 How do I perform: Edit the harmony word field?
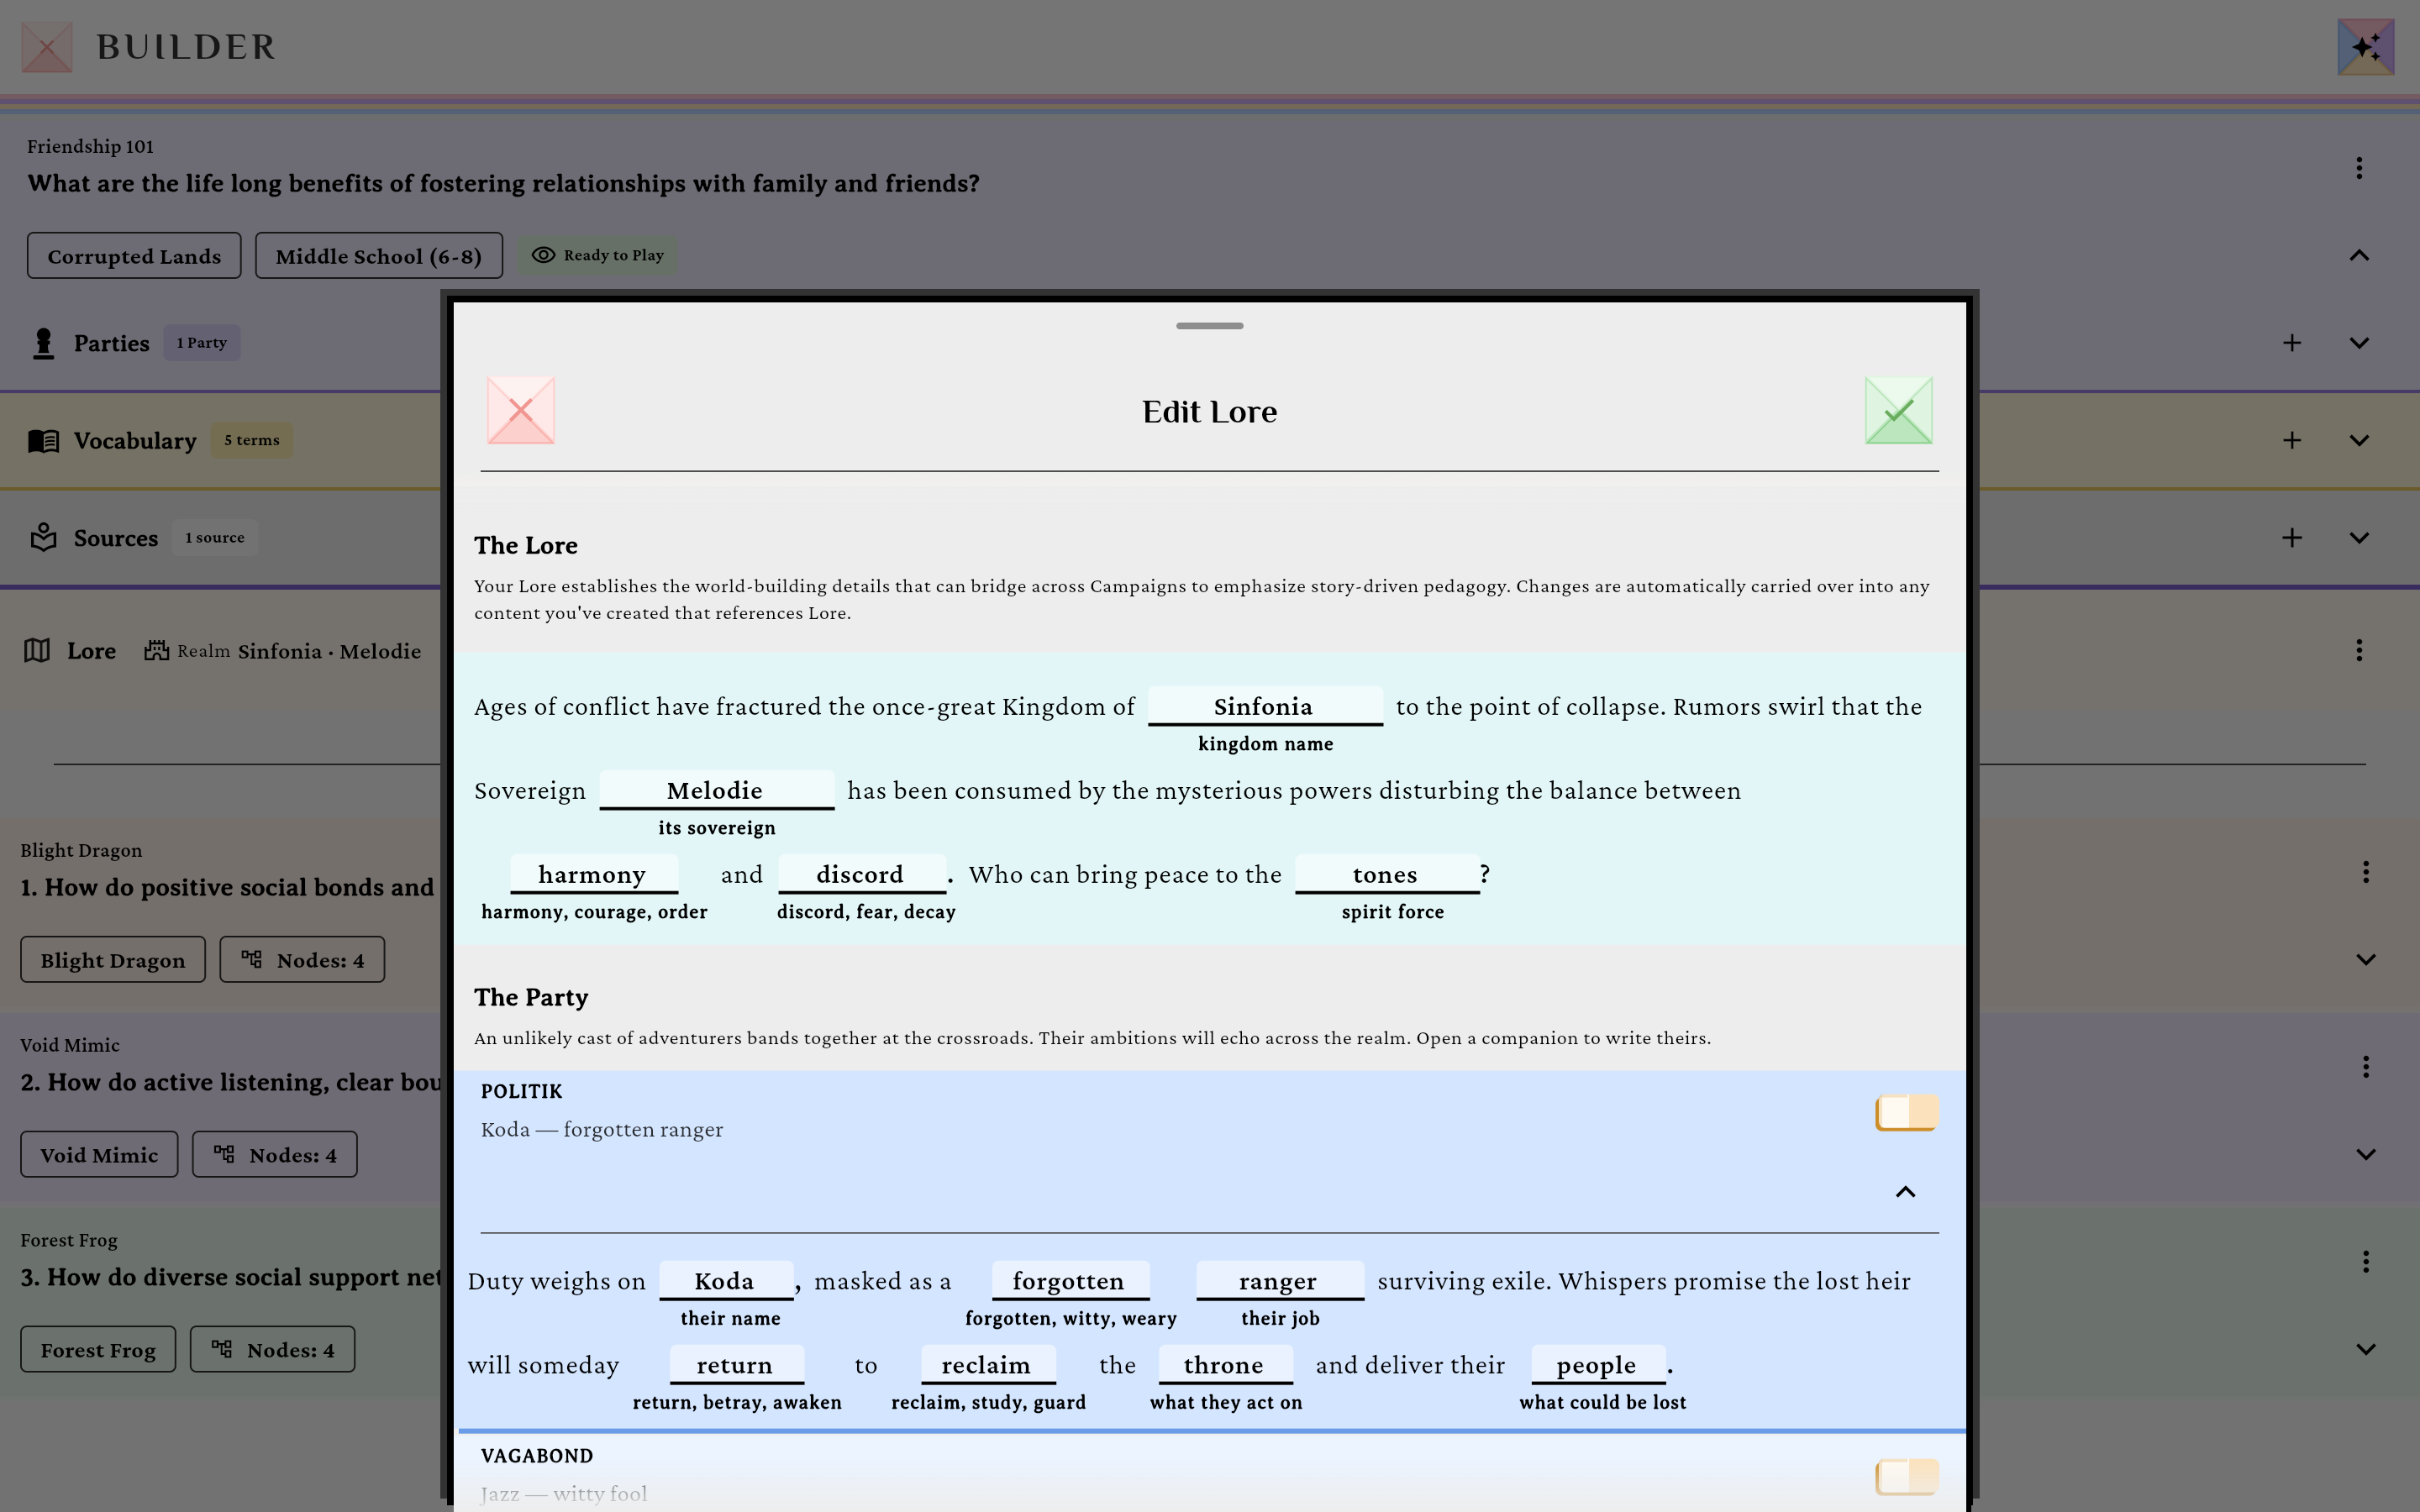(593, 874)
